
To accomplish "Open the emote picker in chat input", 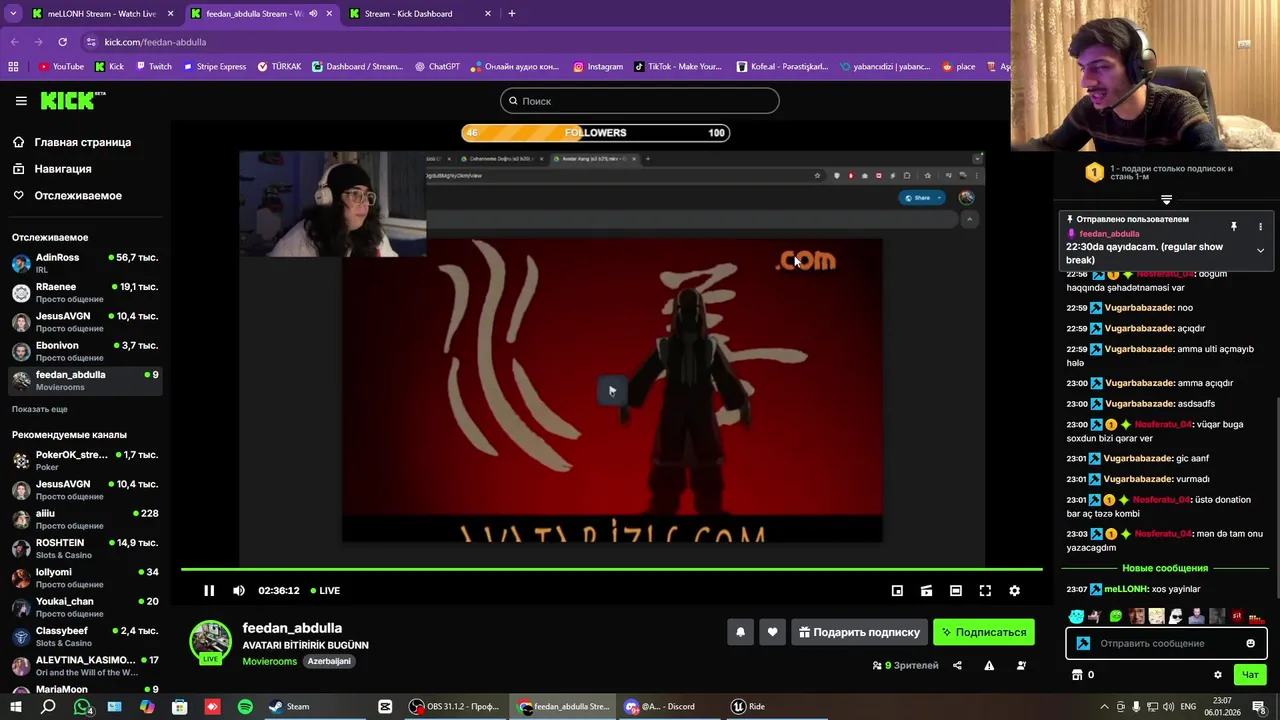I will [x=1250, y=643].
